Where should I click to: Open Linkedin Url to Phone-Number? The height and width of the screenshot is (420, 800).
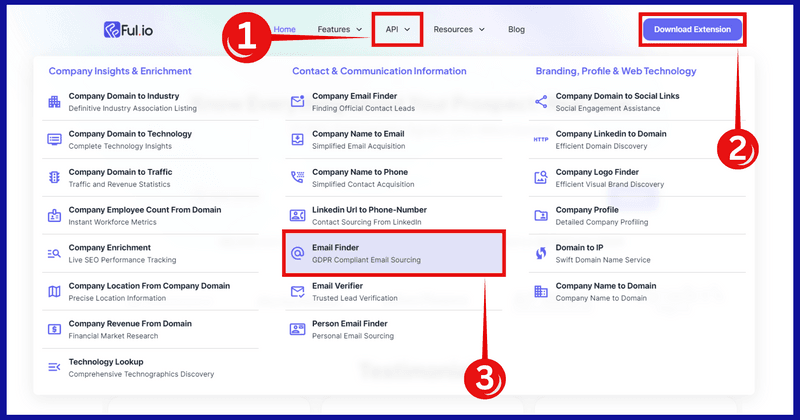click(x=369, y=210)
